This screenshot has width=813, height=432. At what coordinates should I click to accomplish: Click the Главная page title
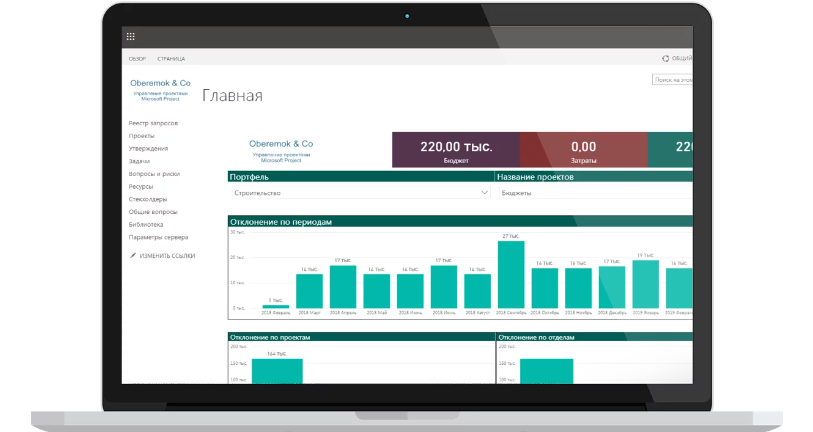pyautogui.click(x=232, y=95)
